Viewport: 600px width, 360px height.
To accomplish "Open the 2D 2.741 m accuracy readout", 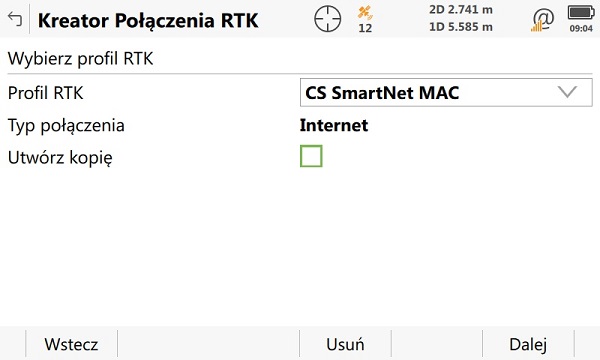I will tap(461, 10).
